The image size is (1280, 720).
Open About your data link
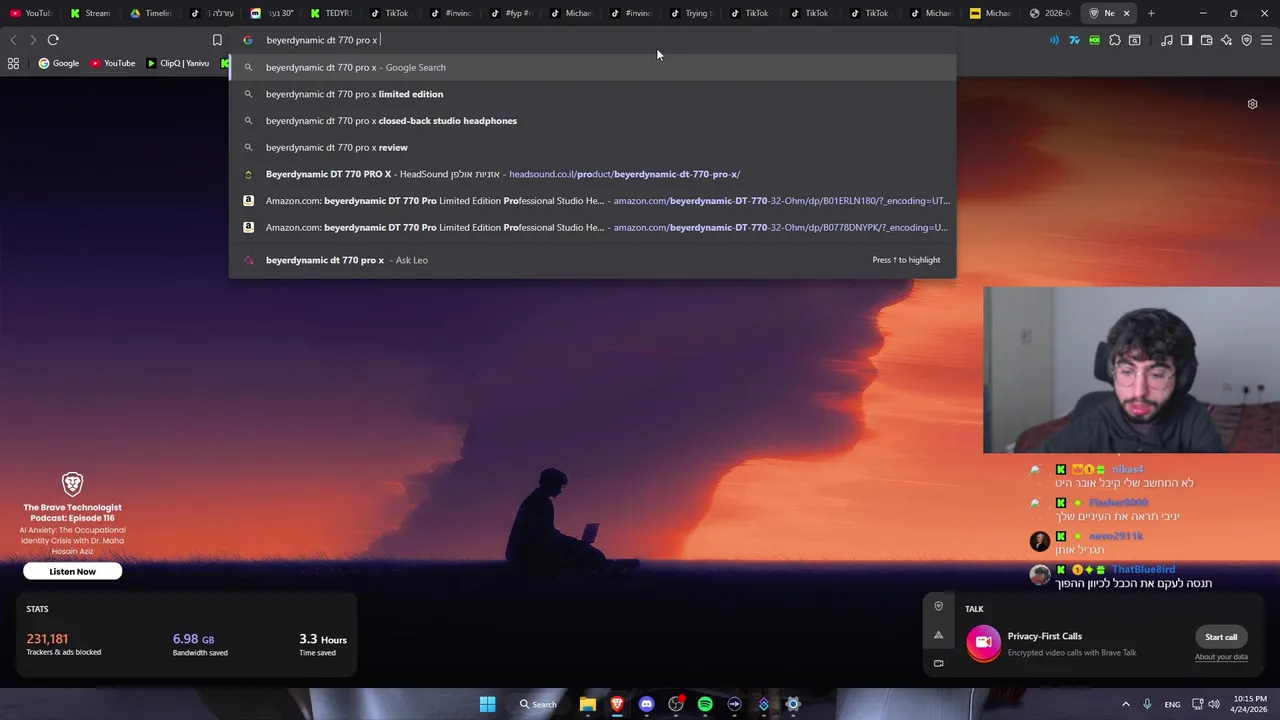(x=1221, y=657)
